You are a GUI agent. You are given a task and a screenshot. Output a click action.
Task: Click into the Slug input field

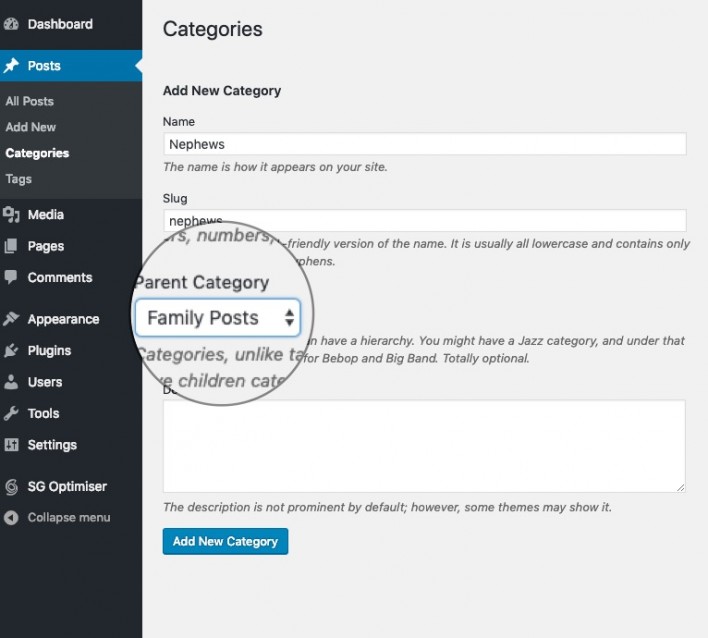(x=425, y=220)
